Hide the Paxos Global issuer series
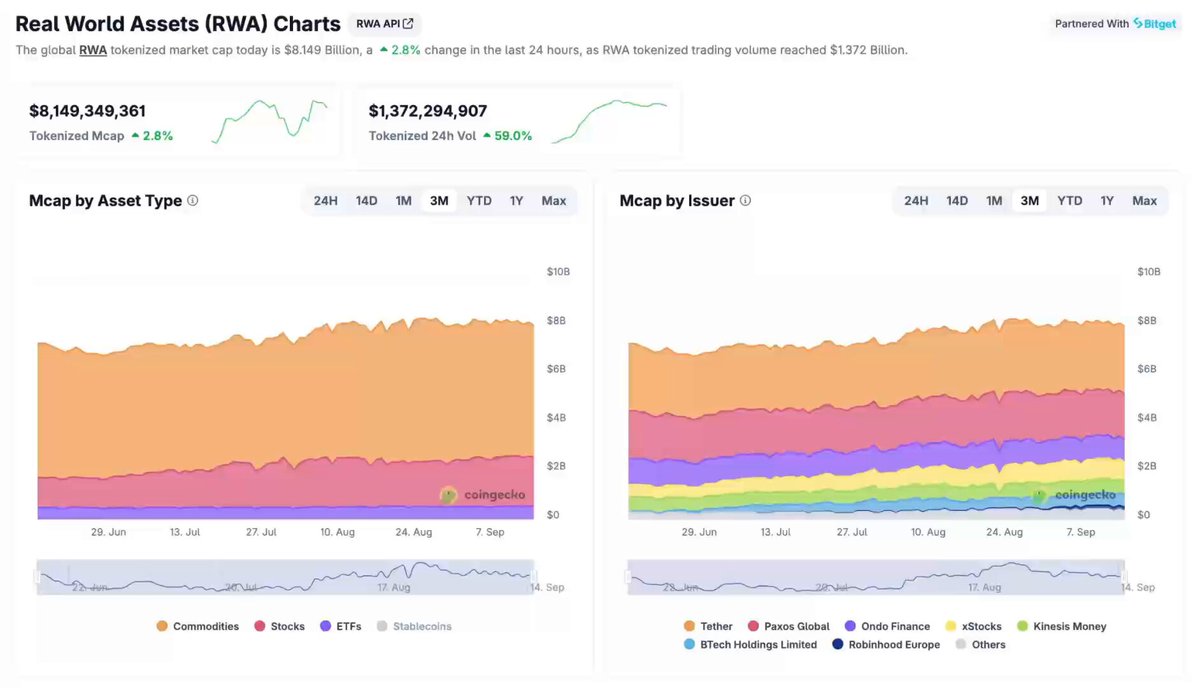The width and height of the screenshot is (1200, 688). tap(789, 627)
